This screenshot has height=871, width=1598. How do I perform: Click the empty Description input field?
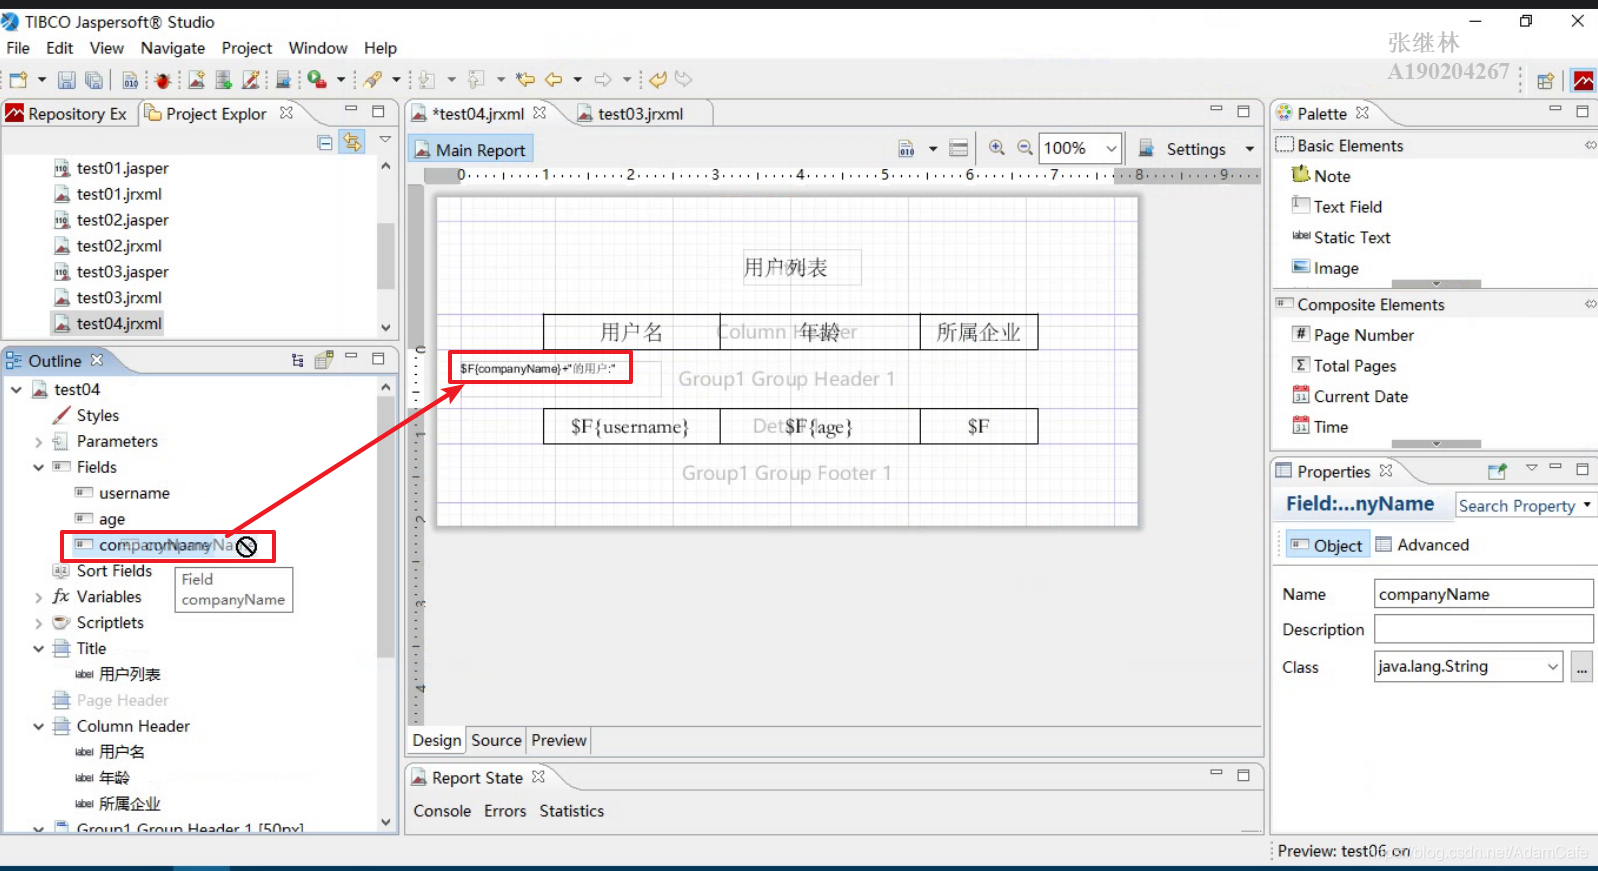pos(1483,629)
